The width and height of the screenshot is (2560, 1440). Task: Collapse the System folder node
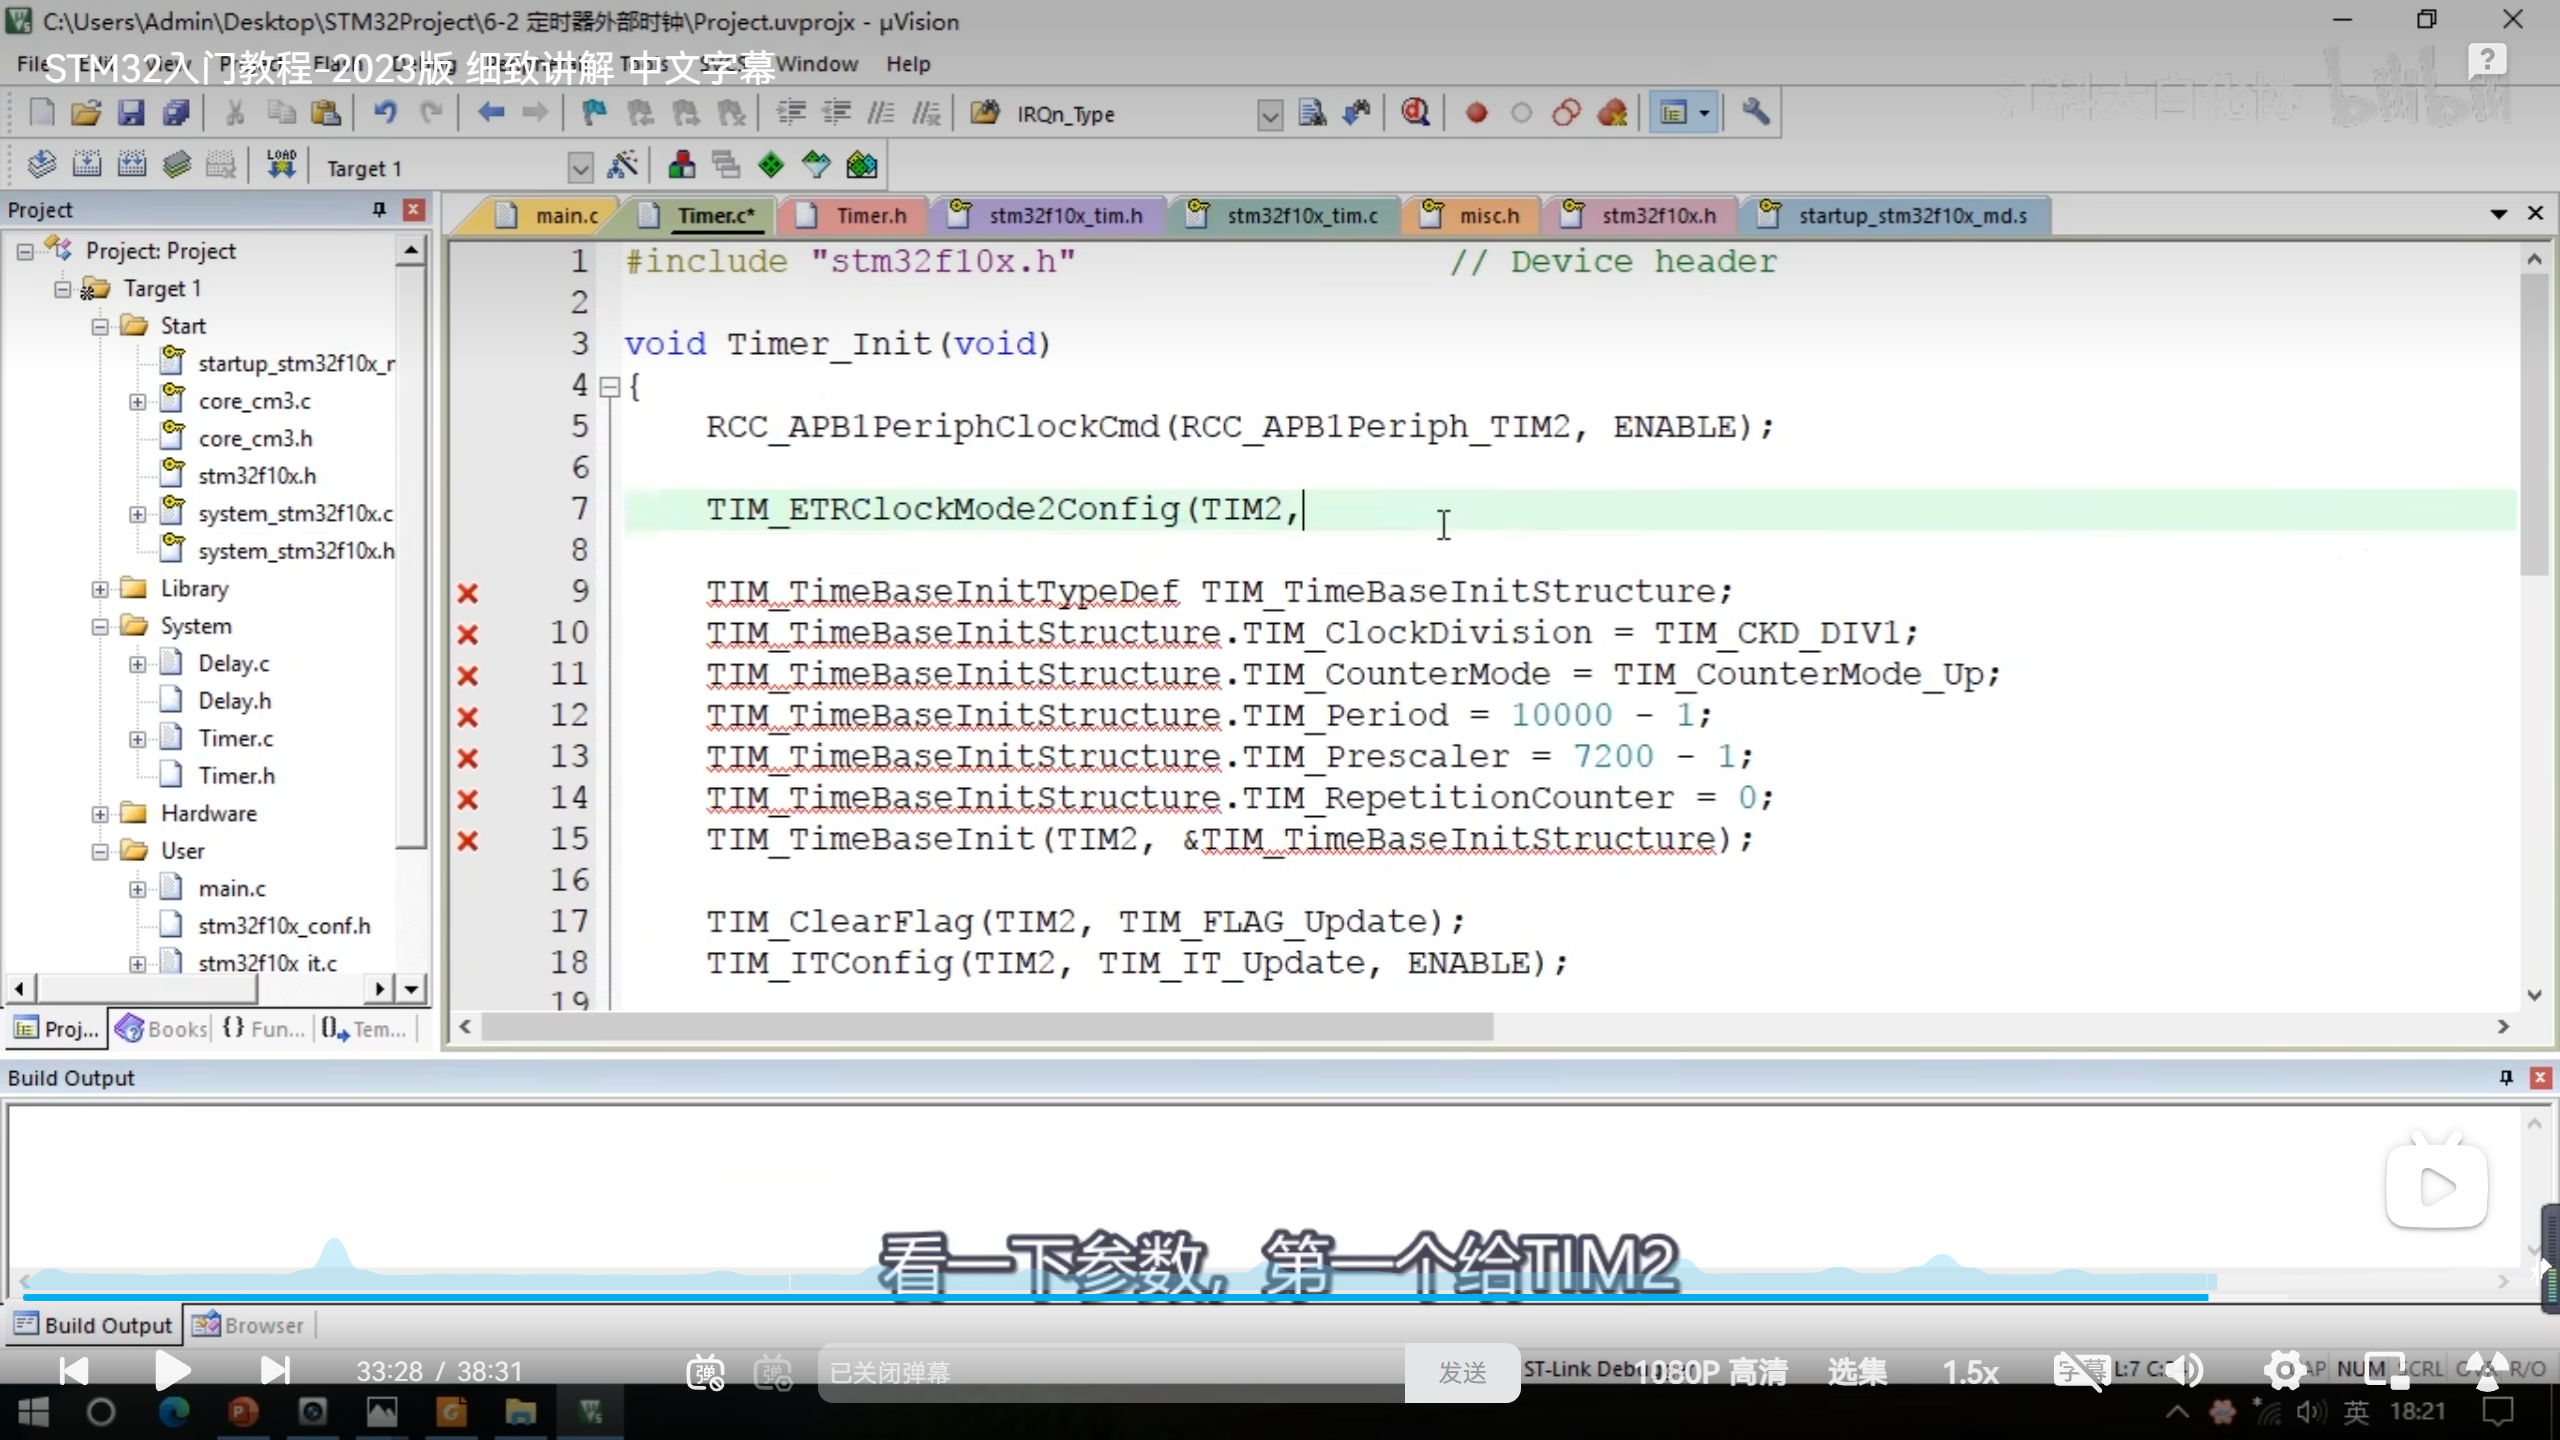100,627
